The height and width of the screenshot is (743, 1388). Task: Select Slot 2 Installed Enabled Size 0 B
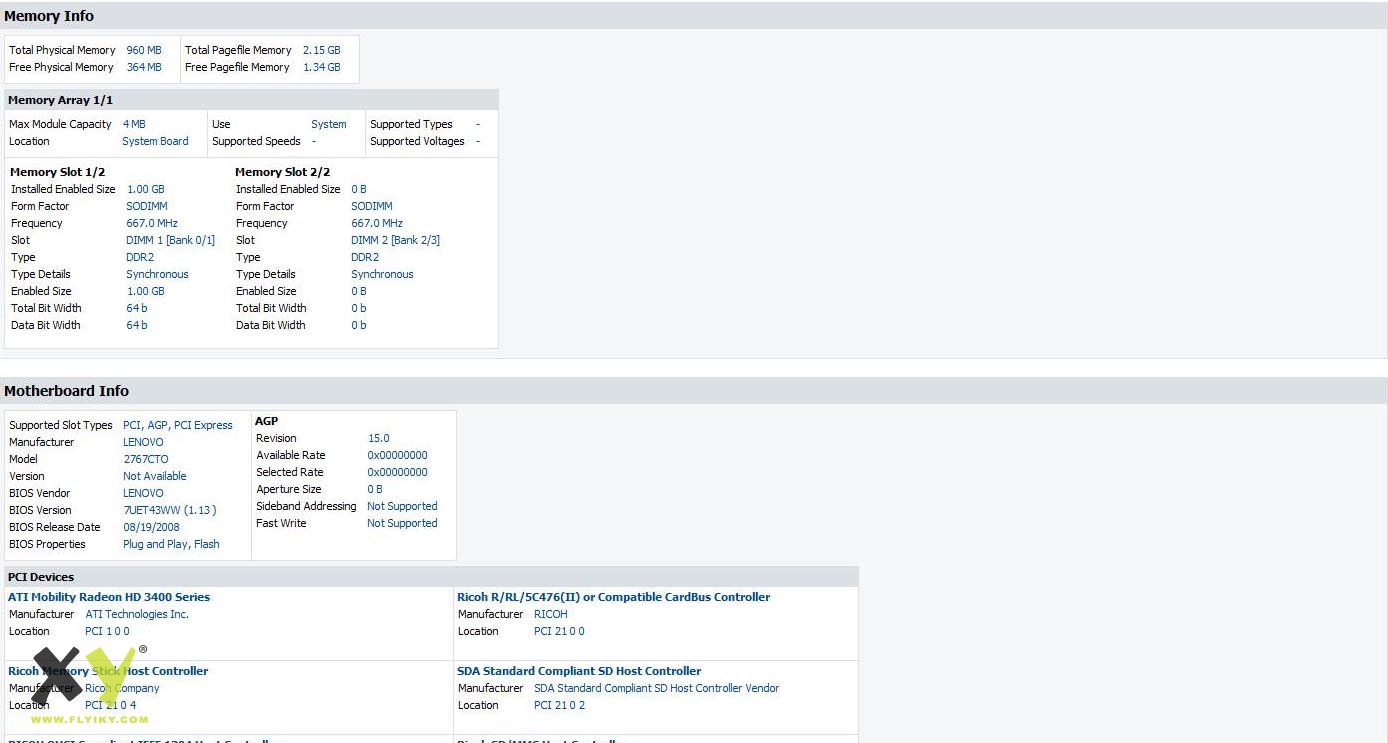pos(359,189)
